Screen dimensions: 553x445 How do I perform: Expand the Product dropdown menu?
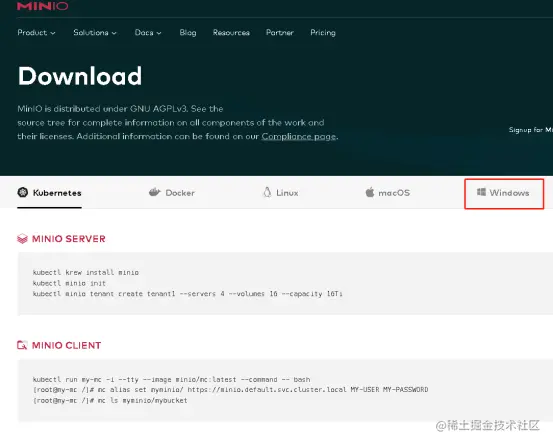pyautogui.click(x=36, y=32)
